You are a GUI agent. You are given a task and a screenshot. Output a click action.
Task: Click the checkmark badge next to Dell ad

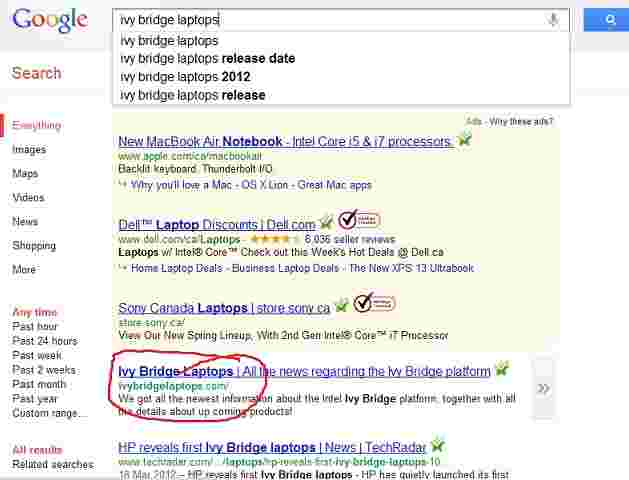click(359, 219)
